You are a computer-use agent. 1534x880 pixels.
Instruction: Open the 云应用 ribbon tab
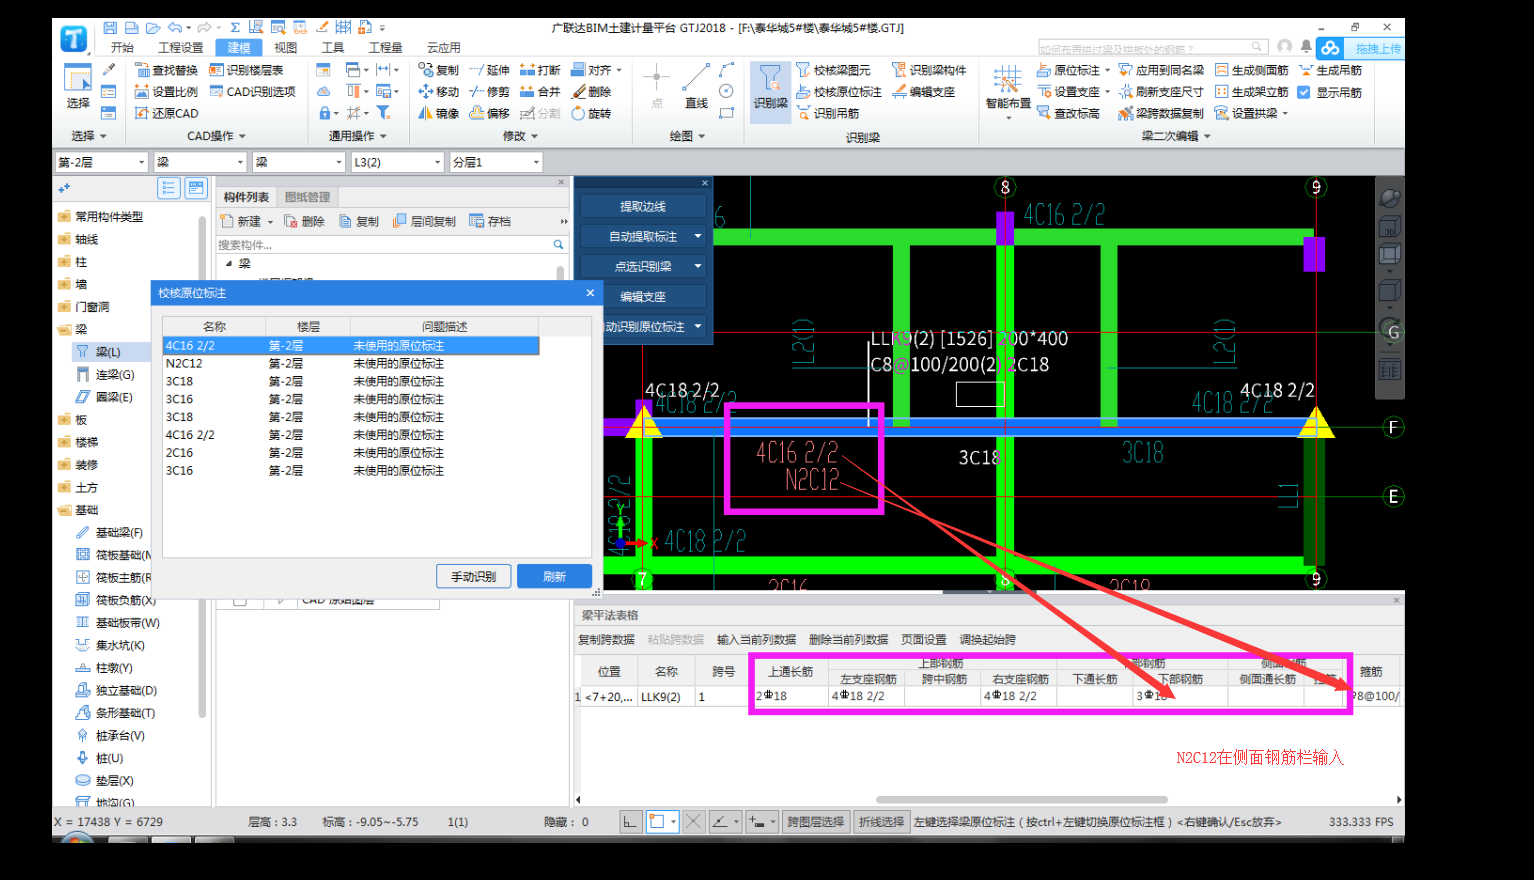(444, 47)
